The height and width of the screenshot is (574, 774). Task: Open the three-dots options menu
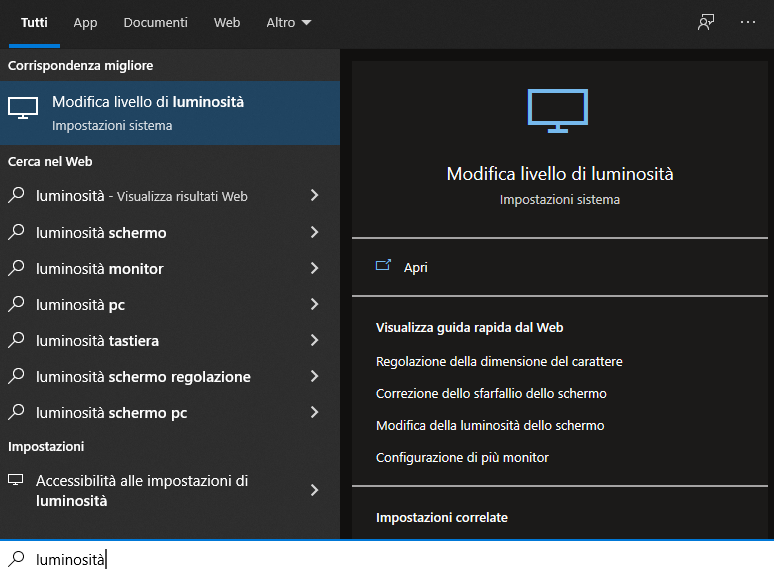748,22
